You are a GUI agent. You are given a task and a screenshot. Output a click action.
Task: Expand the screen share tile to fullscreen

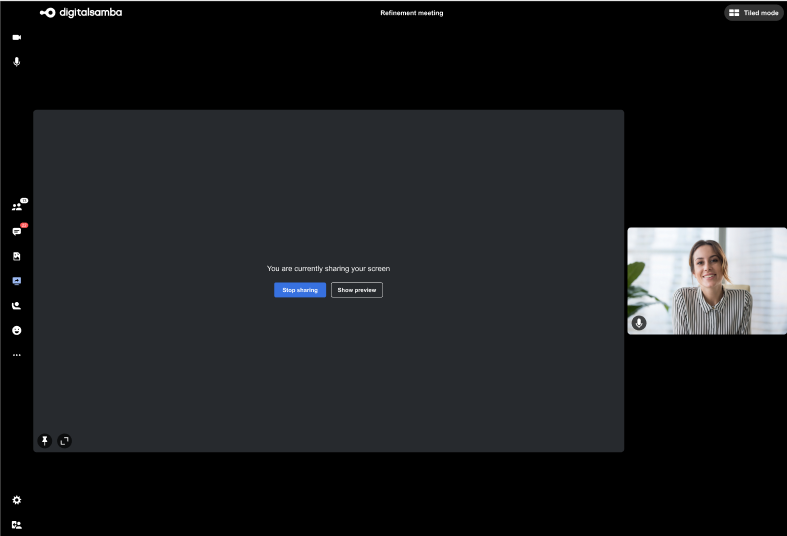pyautogui.click(x=65, y=440)
